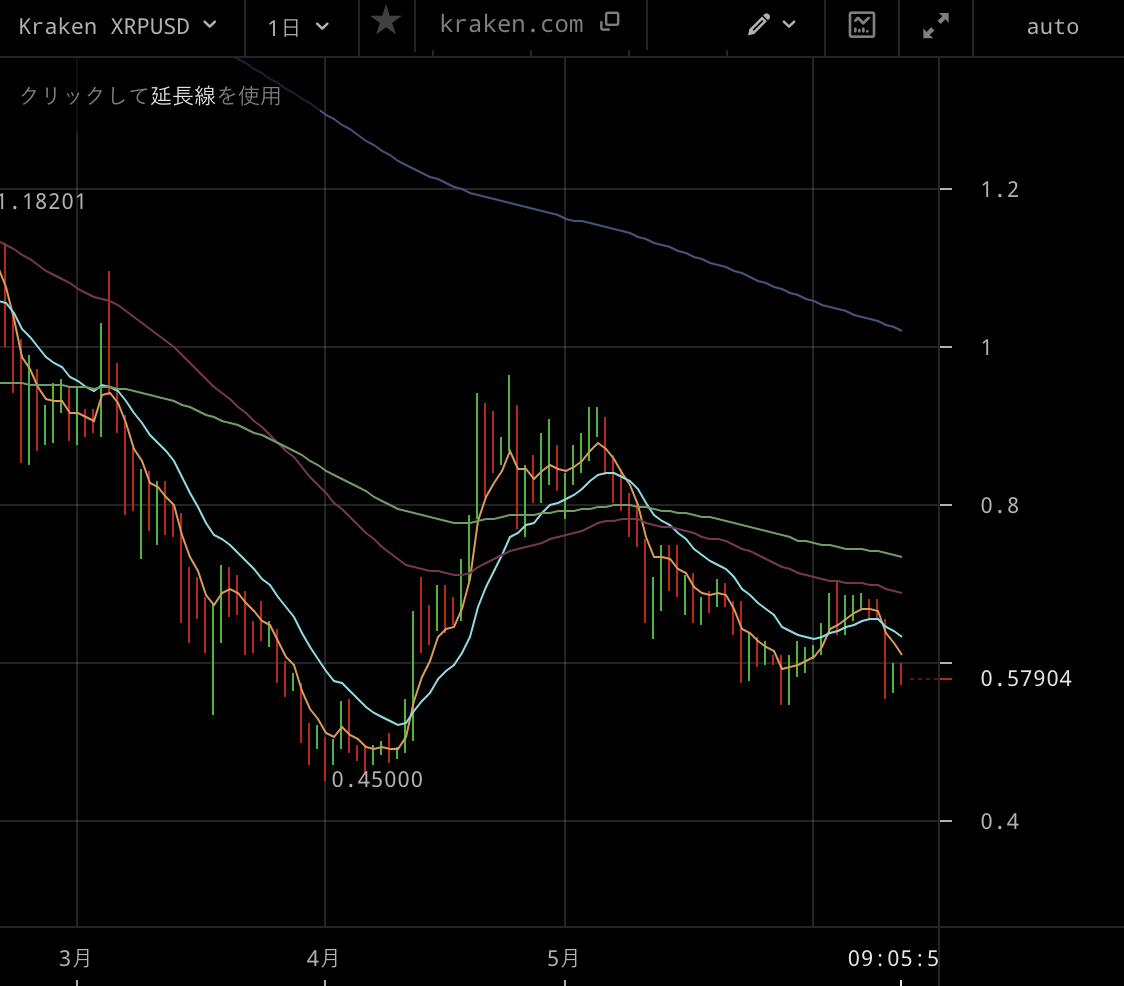Click the 1 price axis label
1124x986 pixels.
point(986,347)
